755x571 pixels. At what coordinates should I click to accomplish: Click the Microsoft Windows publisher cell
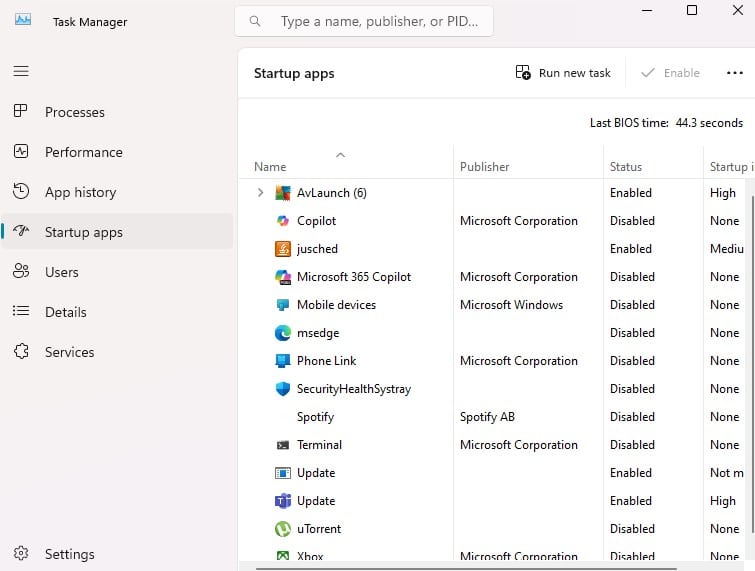point(511,305)
